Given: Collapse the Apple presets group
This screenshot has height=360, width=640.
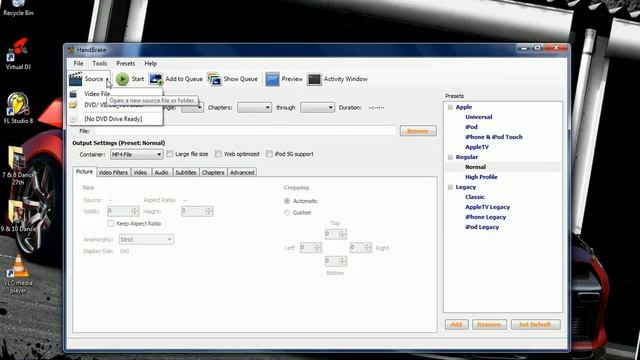Looking at the screenshot, I should coord(450,107).
